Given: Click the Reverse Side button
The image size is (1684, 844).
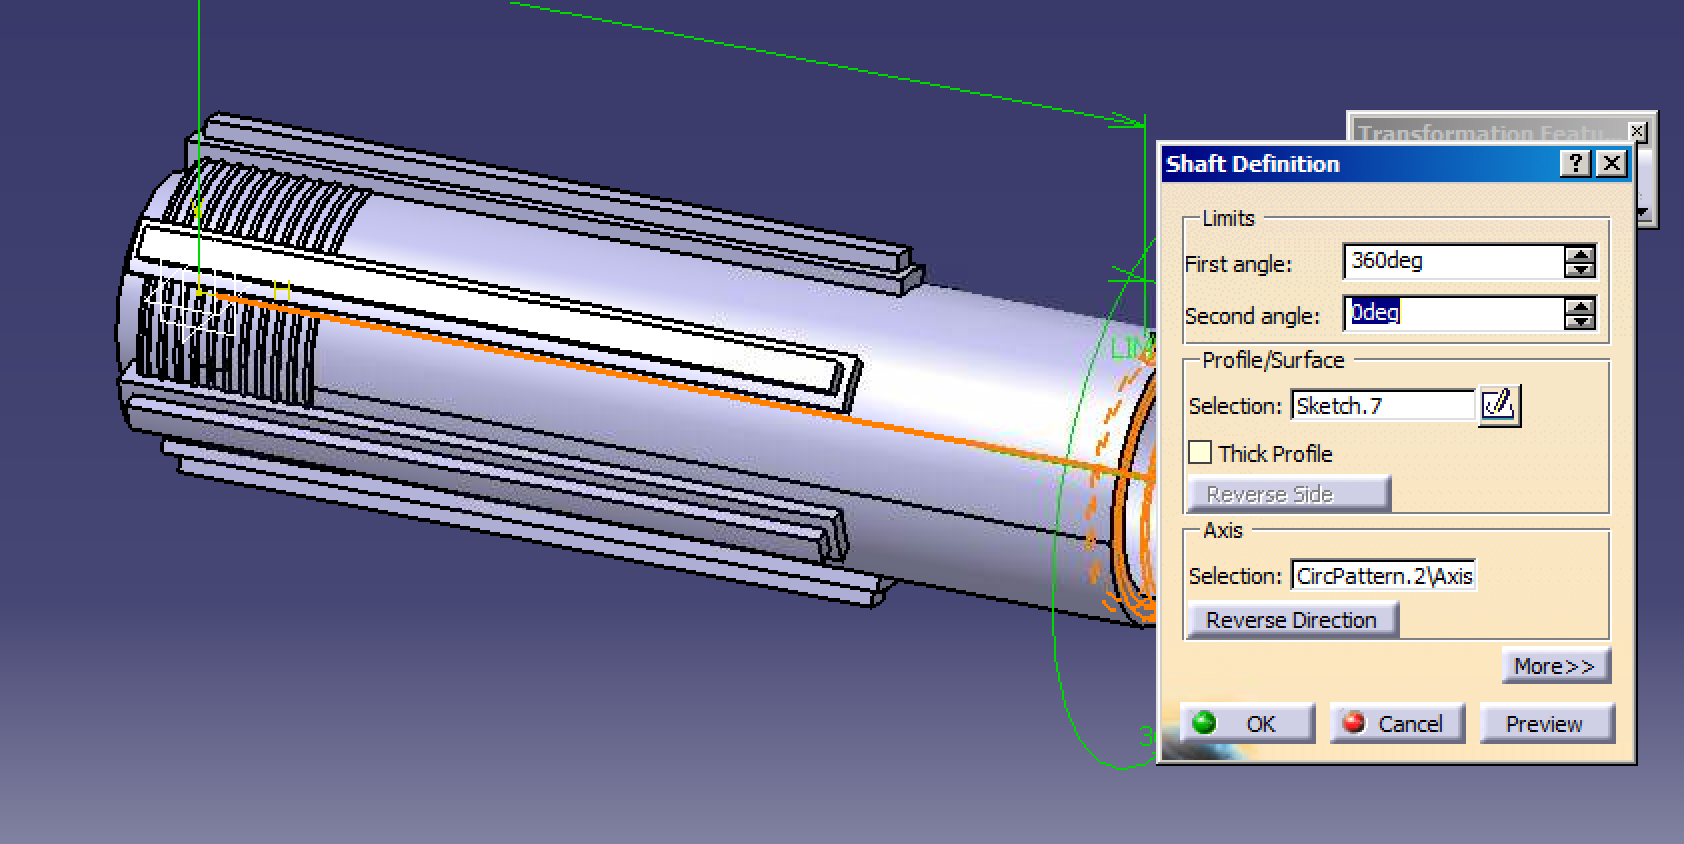Looking at the screenshot, I should pos(1288,494).
